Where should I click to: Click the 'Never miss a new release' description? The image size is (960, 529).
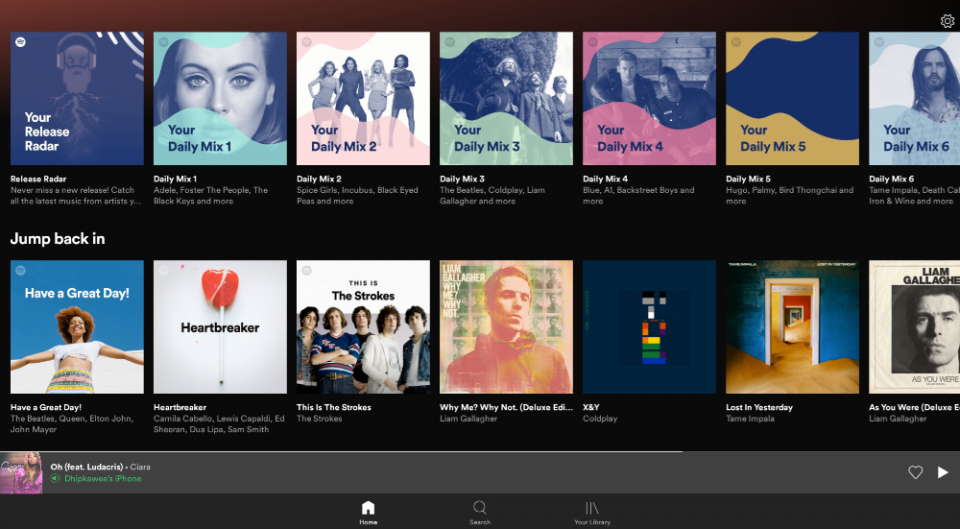[76, 195]
